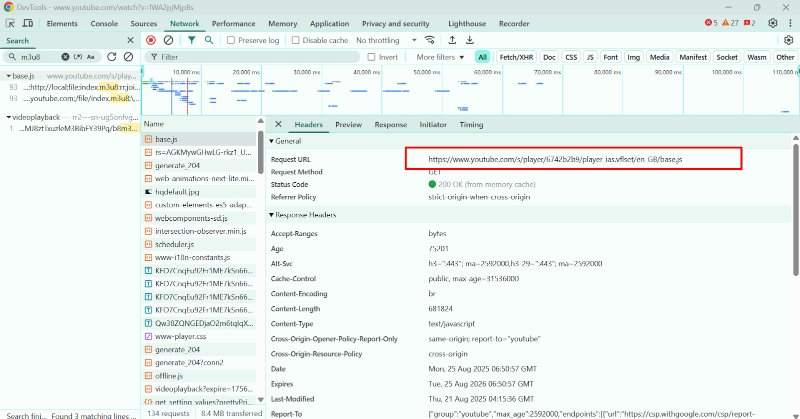Stop recording network log
The image size is (800, 419).
(151, 40)
